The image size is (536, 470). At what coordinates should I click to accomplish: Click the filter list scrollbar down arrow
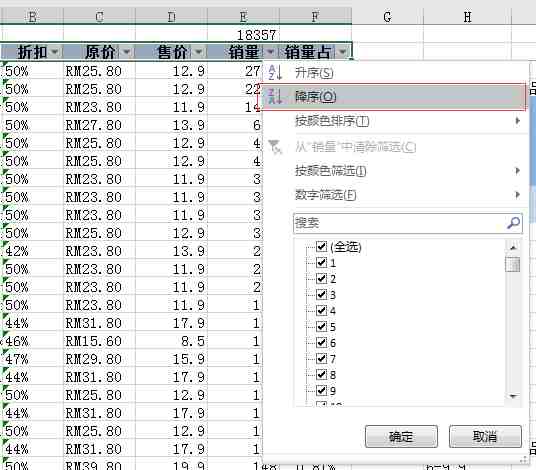(x=513, y=397)
